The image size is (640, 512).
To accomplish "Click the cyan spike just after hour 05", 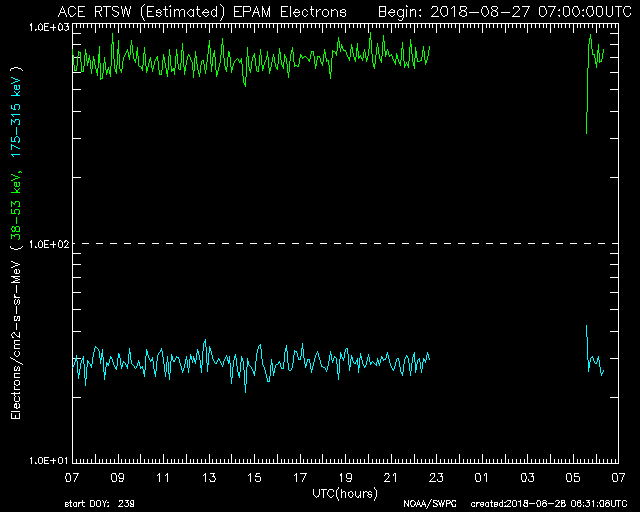I will click(x=587, y=335).
